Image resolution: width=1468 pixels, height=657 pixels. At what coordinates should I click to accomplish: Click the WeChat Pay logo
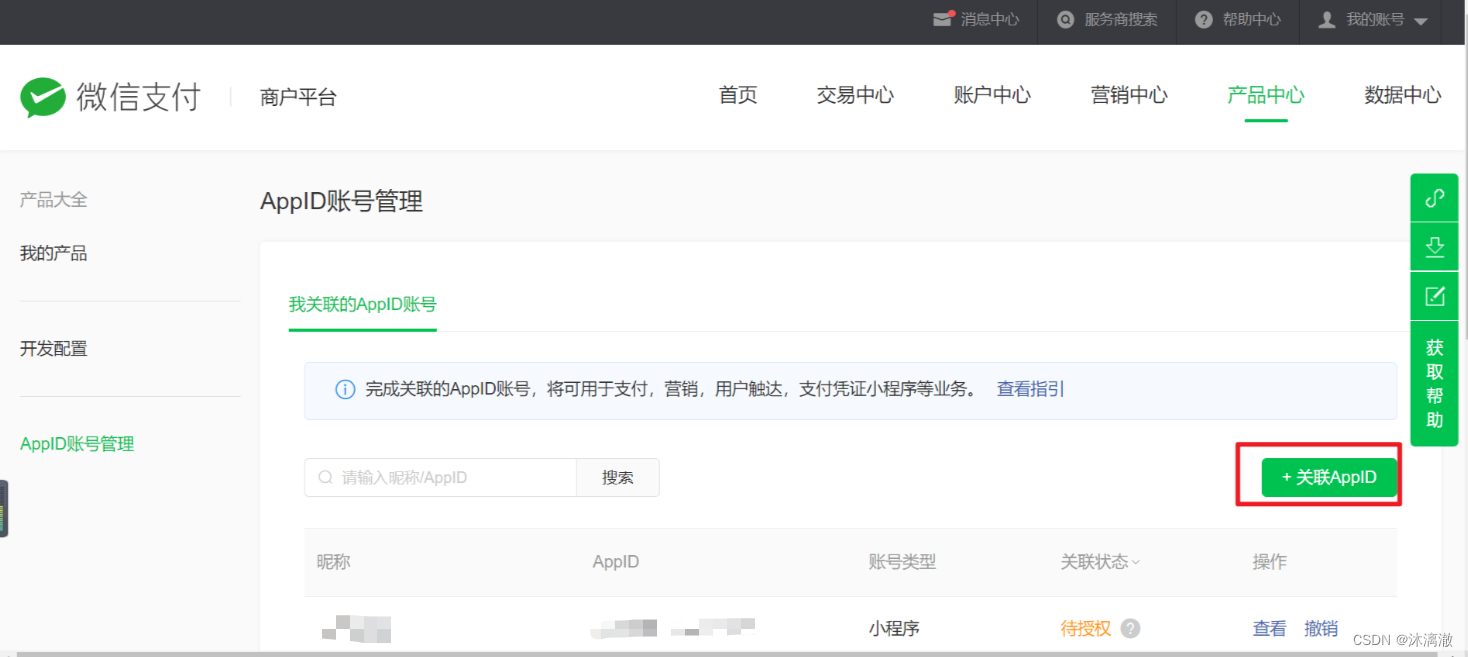point(110,97)
